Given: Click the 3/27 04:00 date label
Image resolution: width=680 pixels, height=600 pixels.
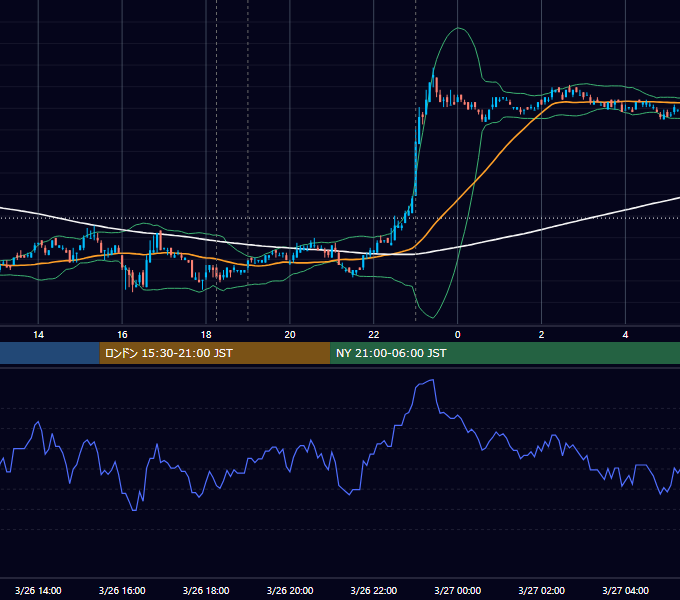Looking at the screenshot, I should [625, 590].
